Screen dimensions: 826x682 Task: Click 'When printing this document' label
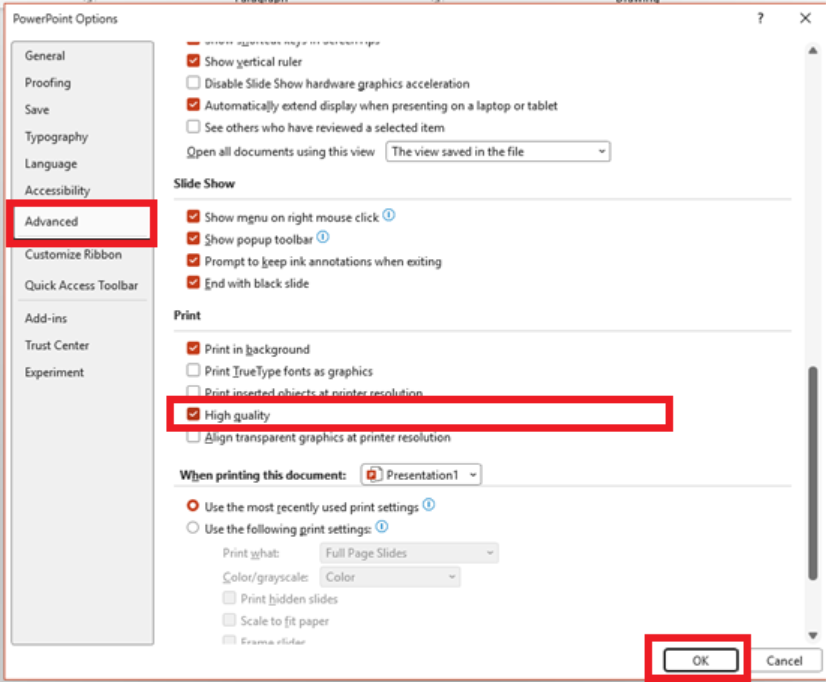(x=263, y=475)
